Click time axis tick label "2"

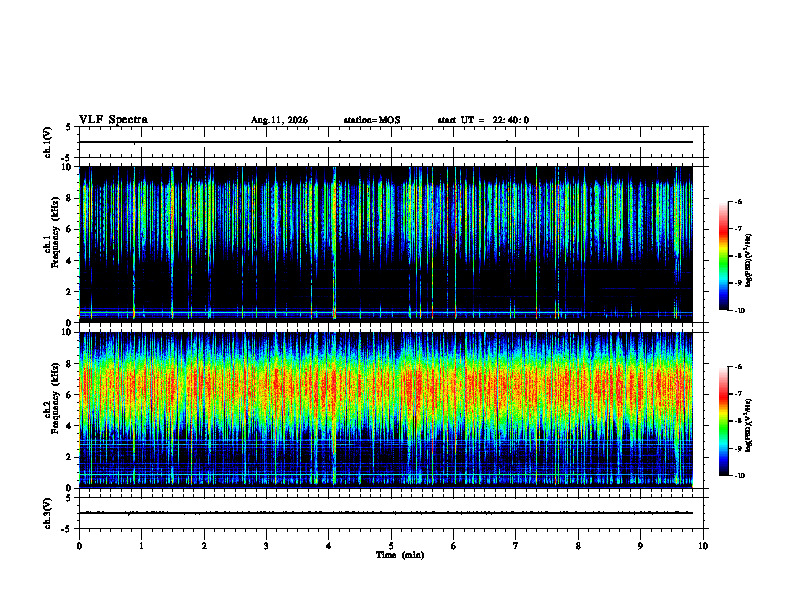(204, 546)
